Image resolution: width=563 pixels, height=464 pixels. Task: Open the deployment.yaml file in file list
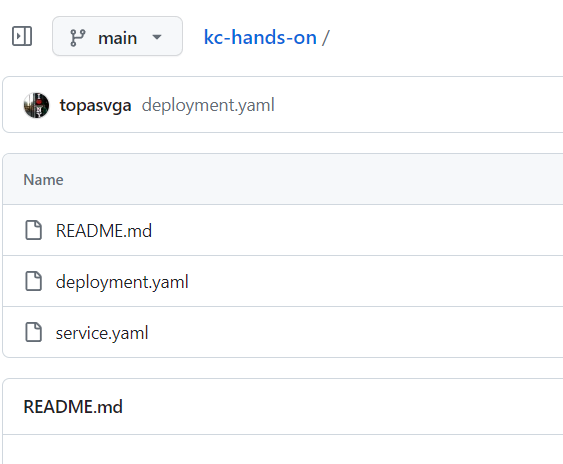click(122, 282)
